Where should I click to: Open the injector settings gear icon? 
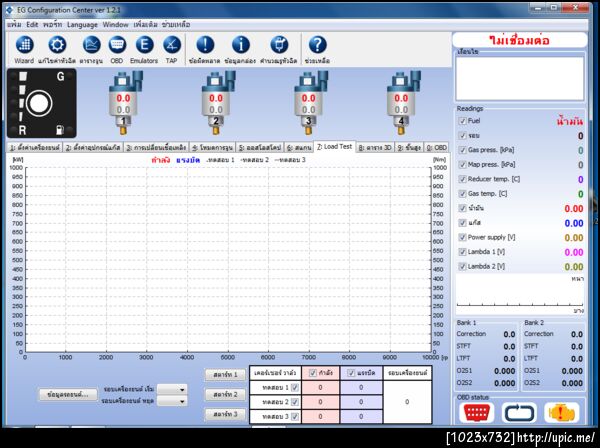[x=57, y=45]
